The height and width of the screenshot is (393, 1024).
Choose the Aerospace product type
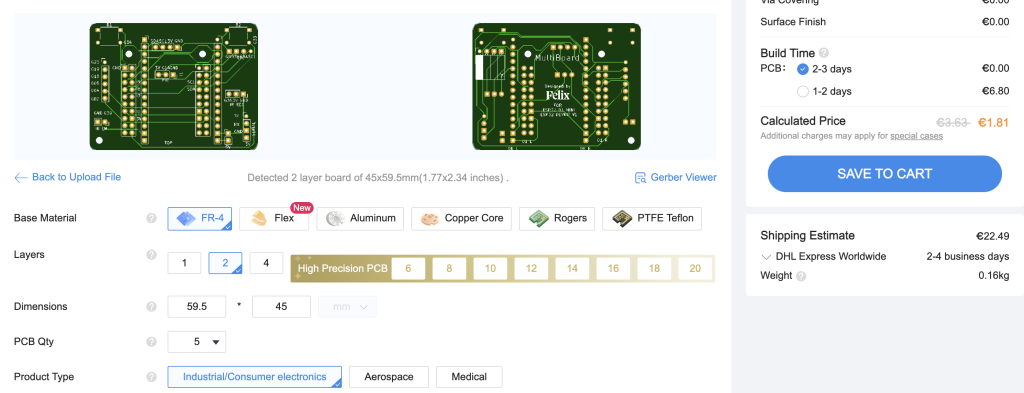click(x=389, y=377)
